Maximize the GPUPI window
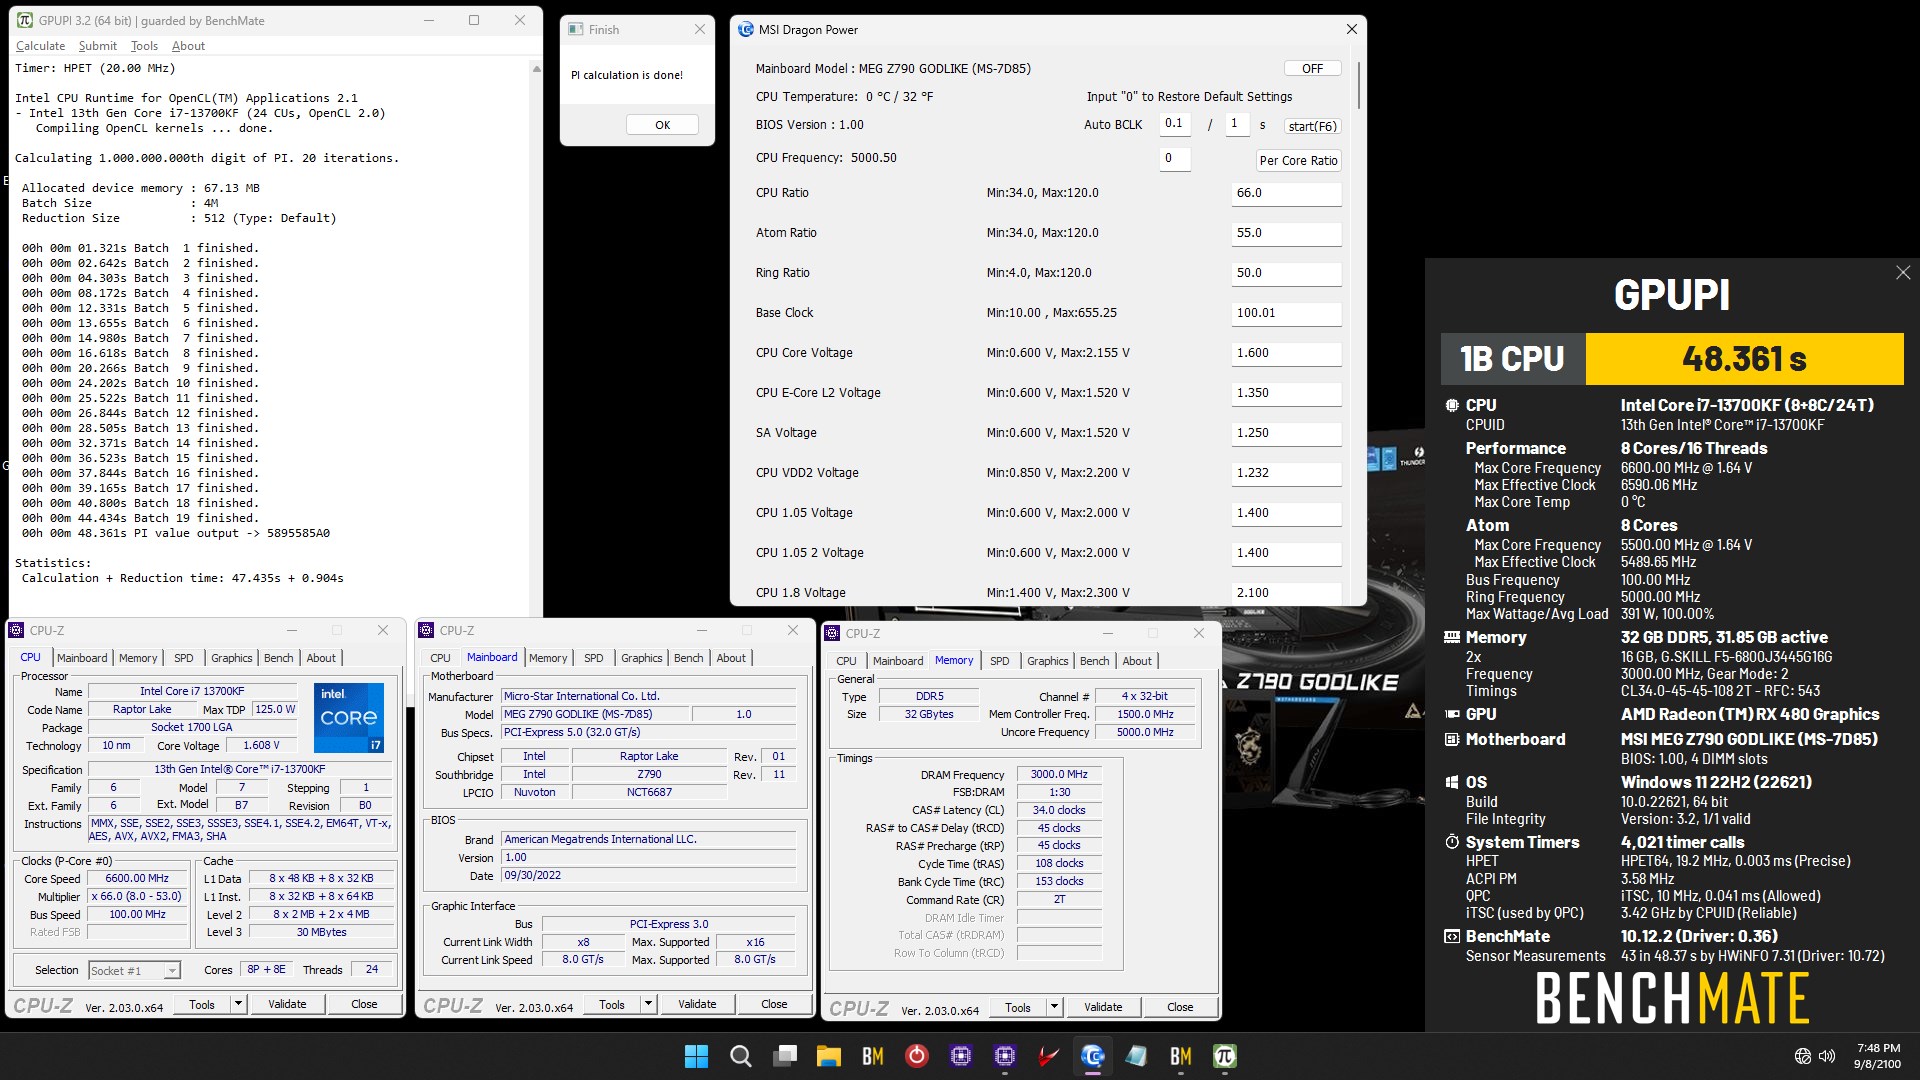This screenshot has height=1080, width=1920. 474,20
